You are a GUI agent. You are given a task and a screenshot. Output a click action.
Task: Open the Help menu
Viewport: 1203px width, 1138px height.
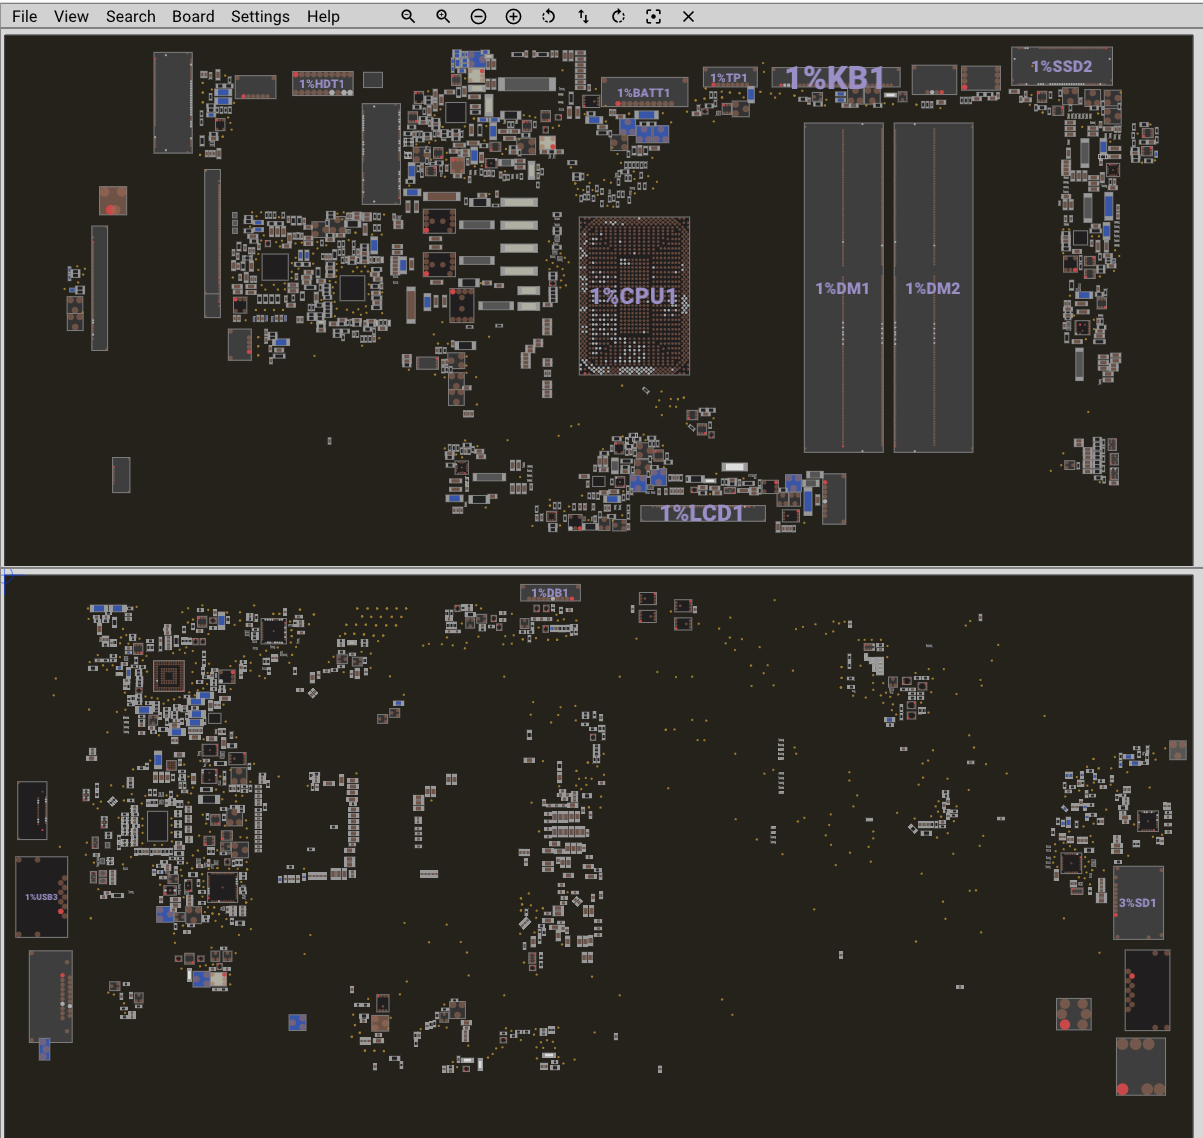(x=323, y=17)
